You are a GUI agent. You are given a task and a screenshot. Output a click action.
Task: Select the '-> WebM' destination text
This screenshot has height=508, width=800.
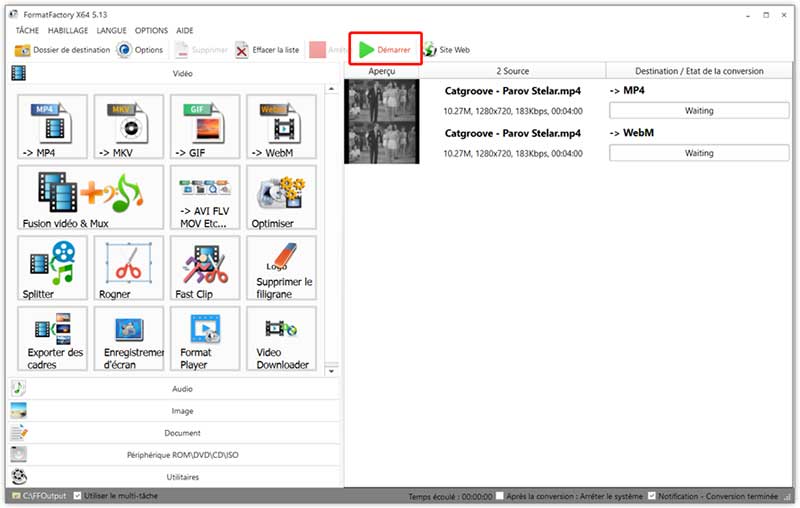coord(632,133)
